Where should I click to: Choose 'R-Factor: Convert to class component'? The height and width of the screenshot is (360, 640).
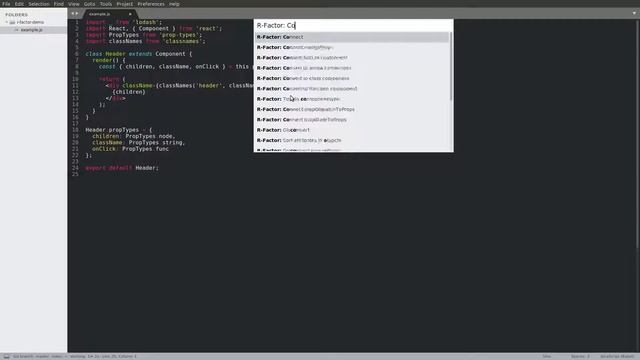click(352, 78)
